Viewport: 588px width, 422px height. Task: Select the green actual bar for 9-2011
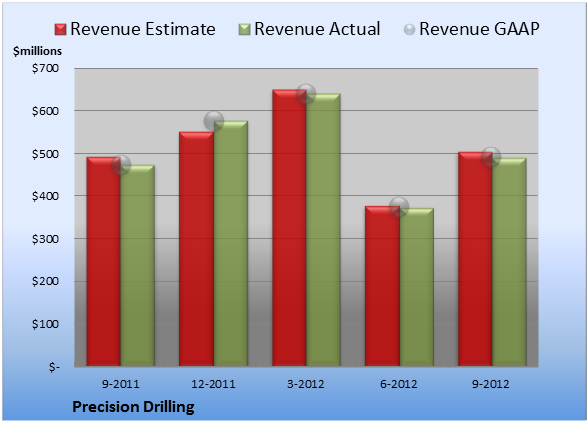pyautogui.click(x=138, y=266)
